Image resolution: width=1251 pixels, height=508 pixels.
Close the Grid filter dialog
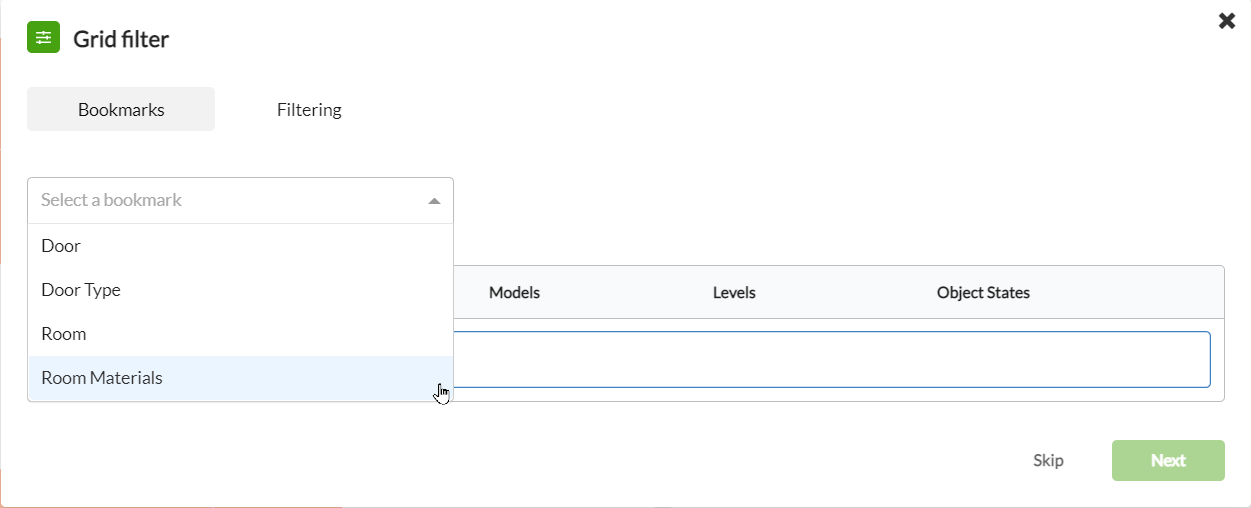click(x=1227, y=20)
